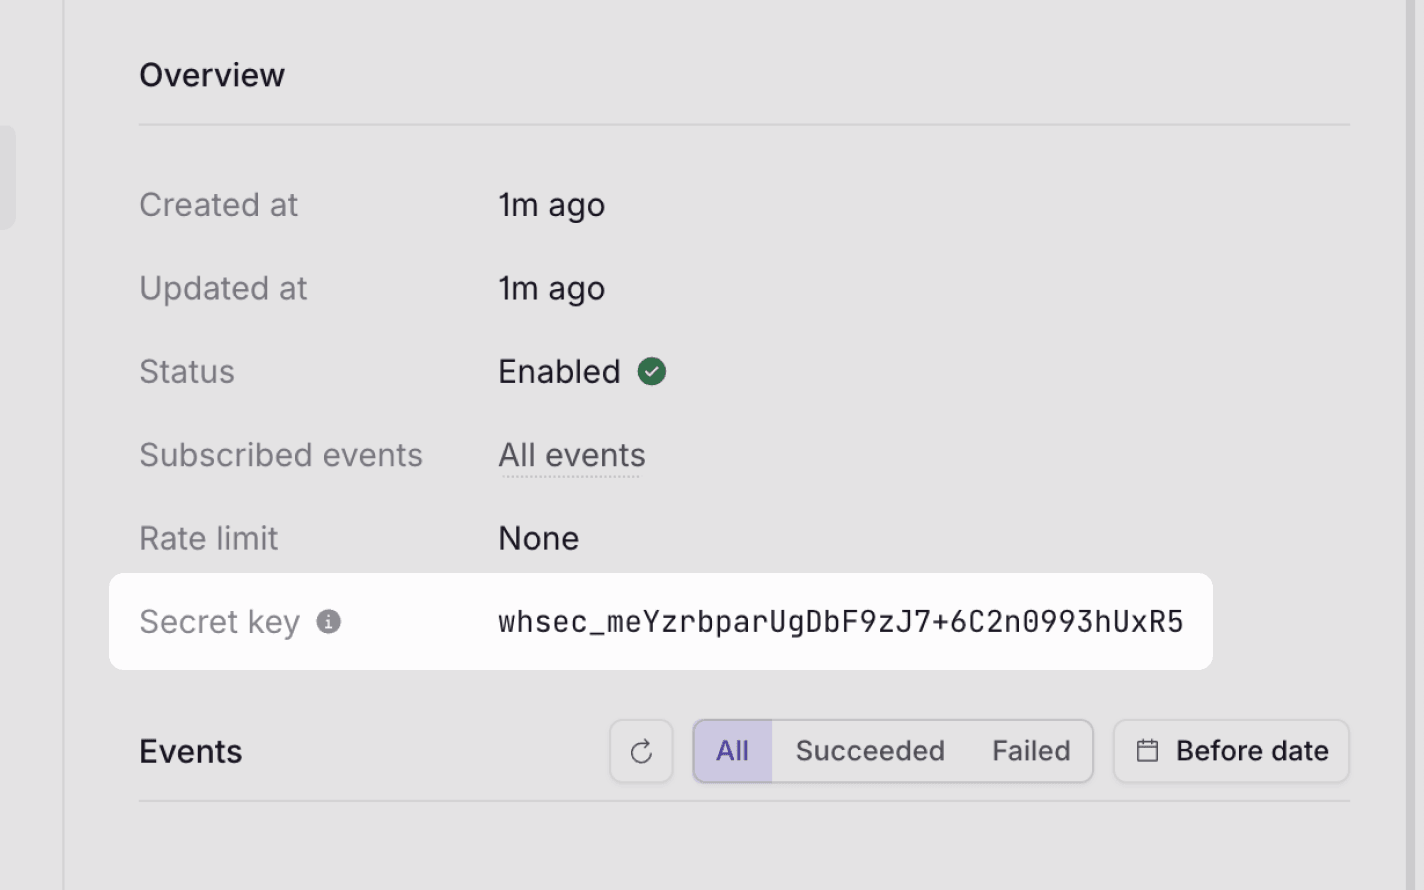Select the Updated at timestamp
1424x890 pixels.
point(551,288)
